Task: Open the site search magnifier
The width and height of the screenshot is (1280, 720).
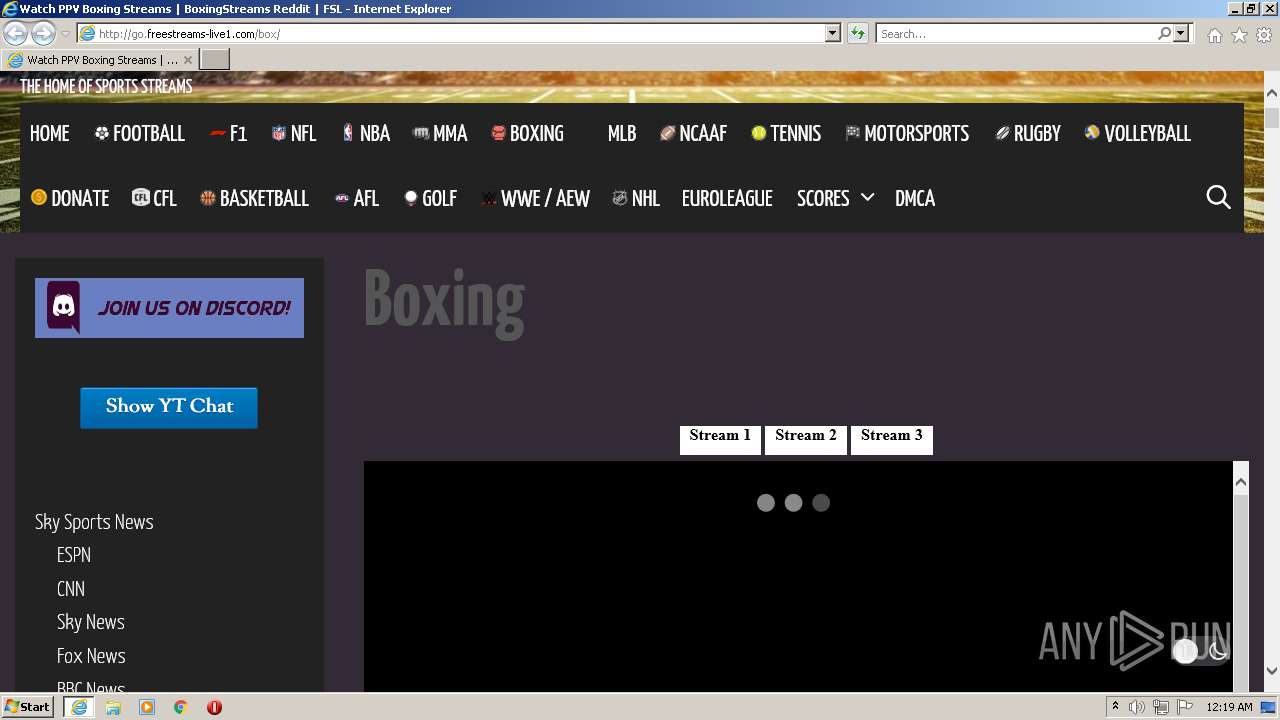Action: (x=1218, y=197)
